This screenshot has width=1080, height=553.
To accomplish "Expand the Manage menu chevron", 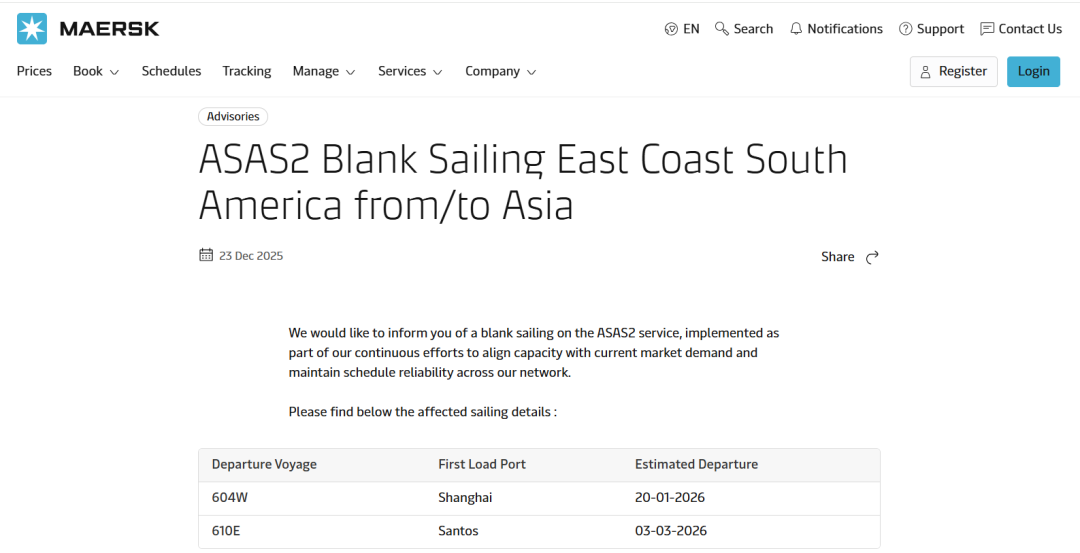I will tap(351, 72).
